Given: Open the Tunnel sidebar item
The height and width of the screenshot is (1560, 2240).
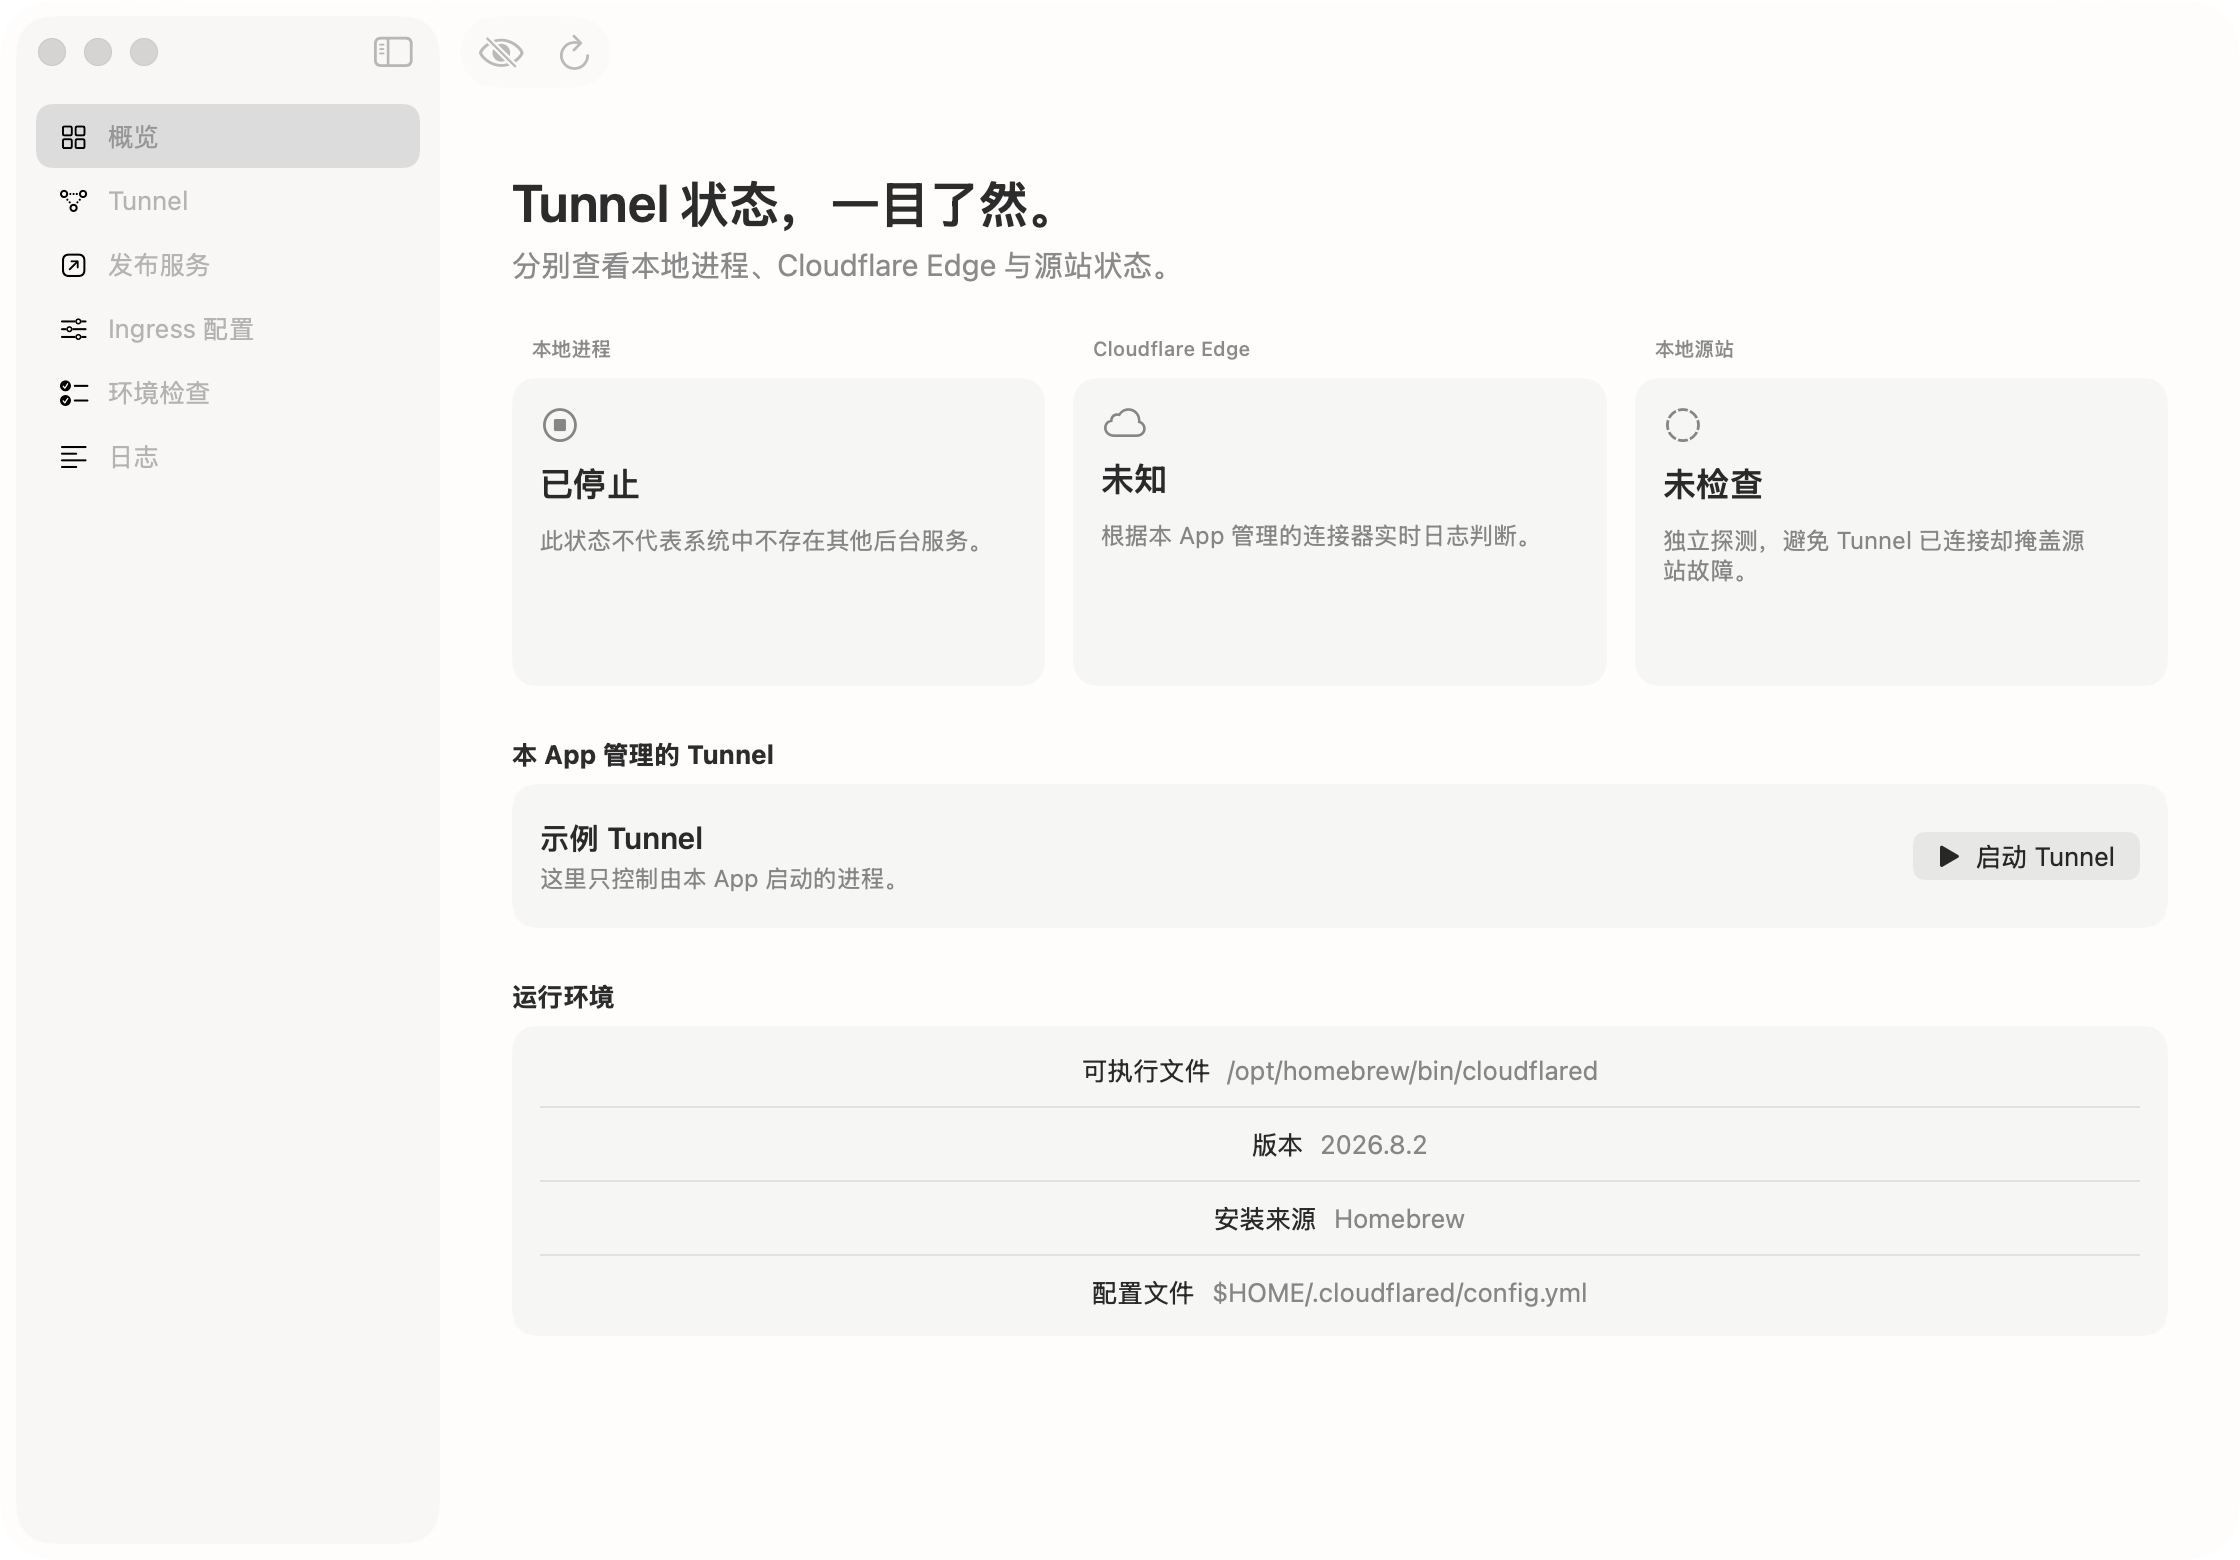Looking at the screenshot, I should point(228,200).
